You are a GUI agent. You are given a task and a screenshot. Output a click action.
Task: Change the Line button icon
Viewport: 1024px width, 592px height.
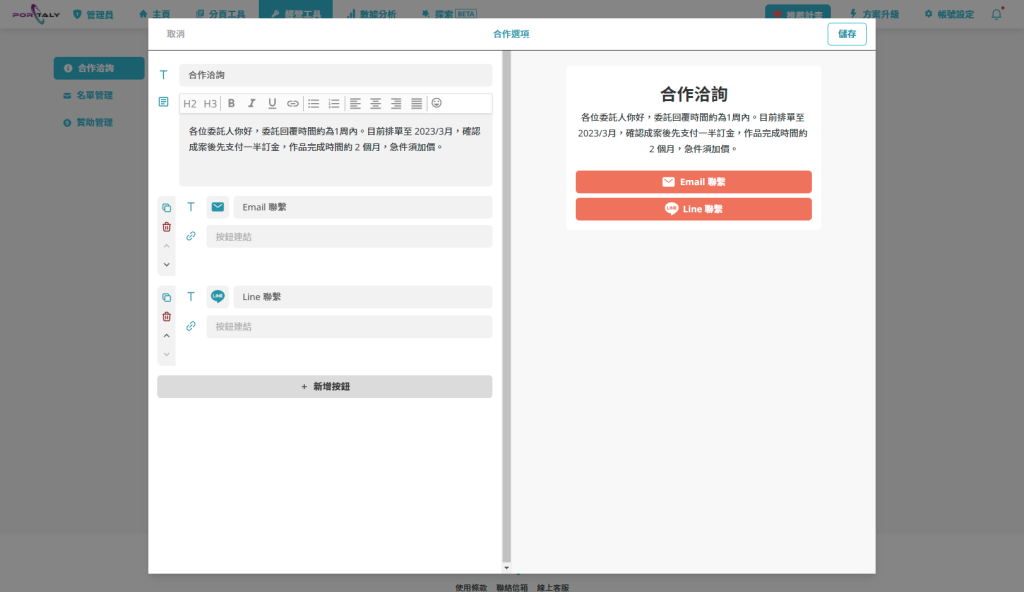pos(217,297)
